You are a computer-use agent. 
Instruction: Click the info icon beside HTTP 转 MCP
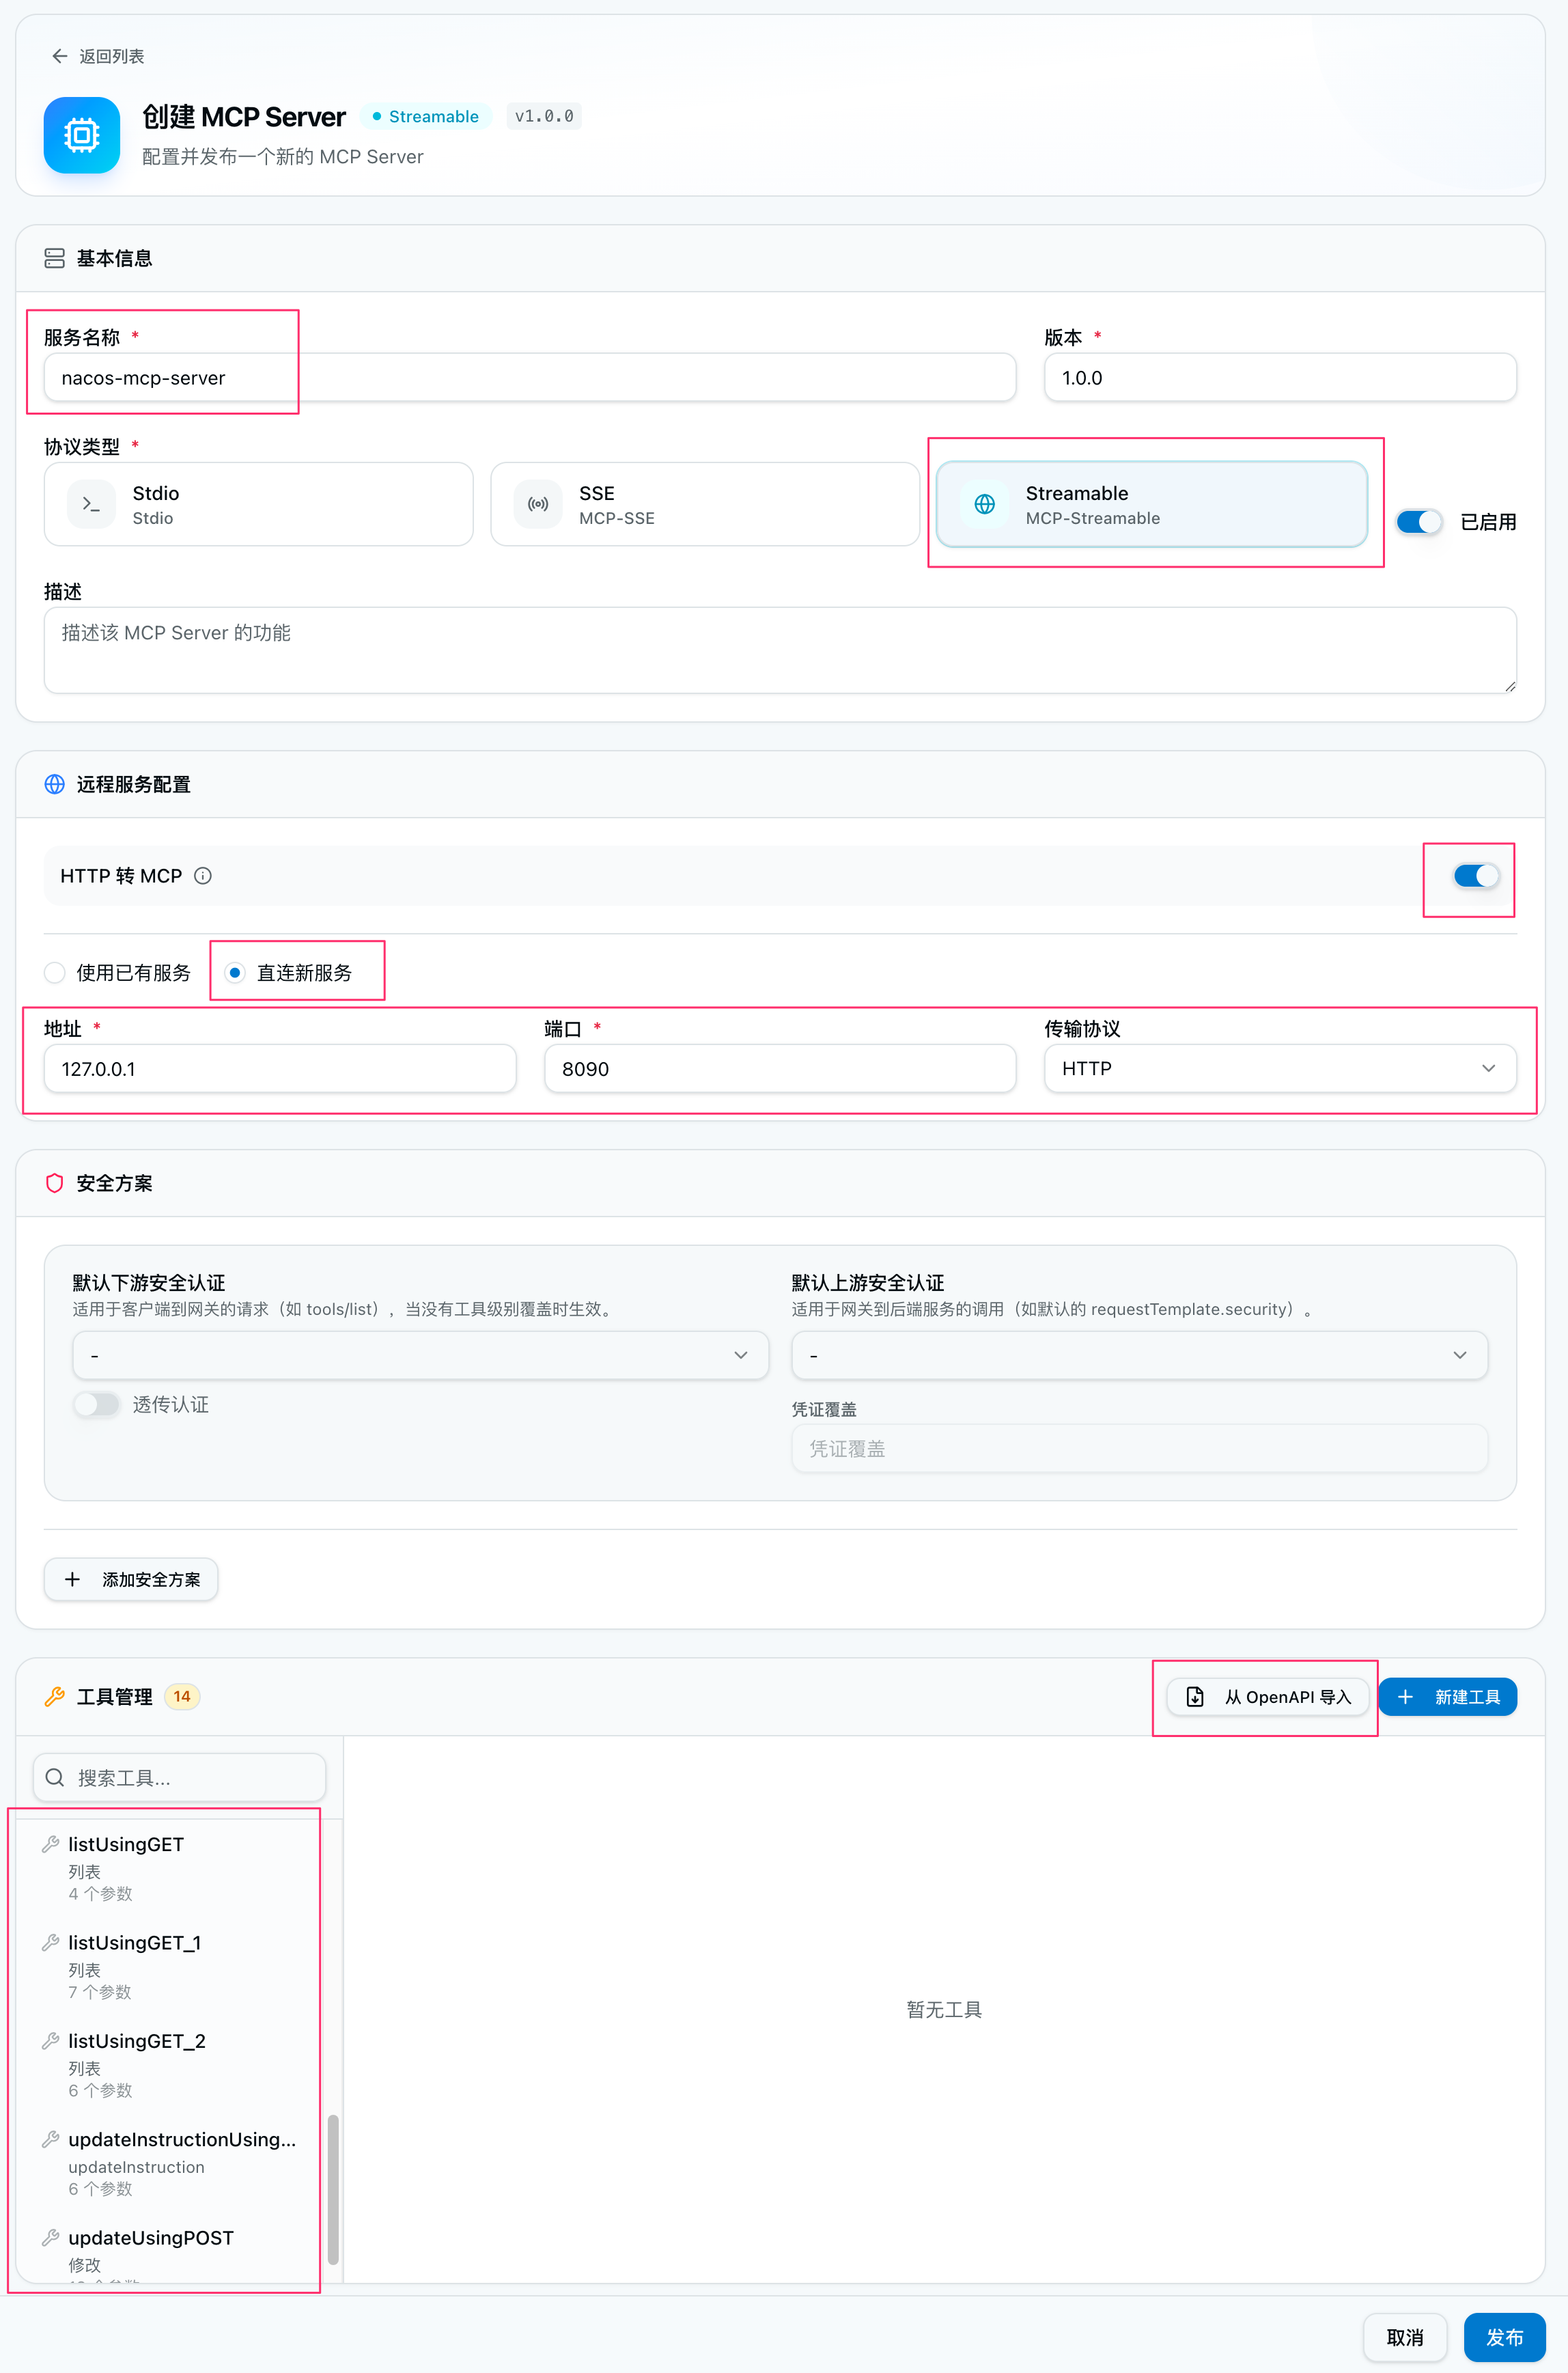[203, 876]
